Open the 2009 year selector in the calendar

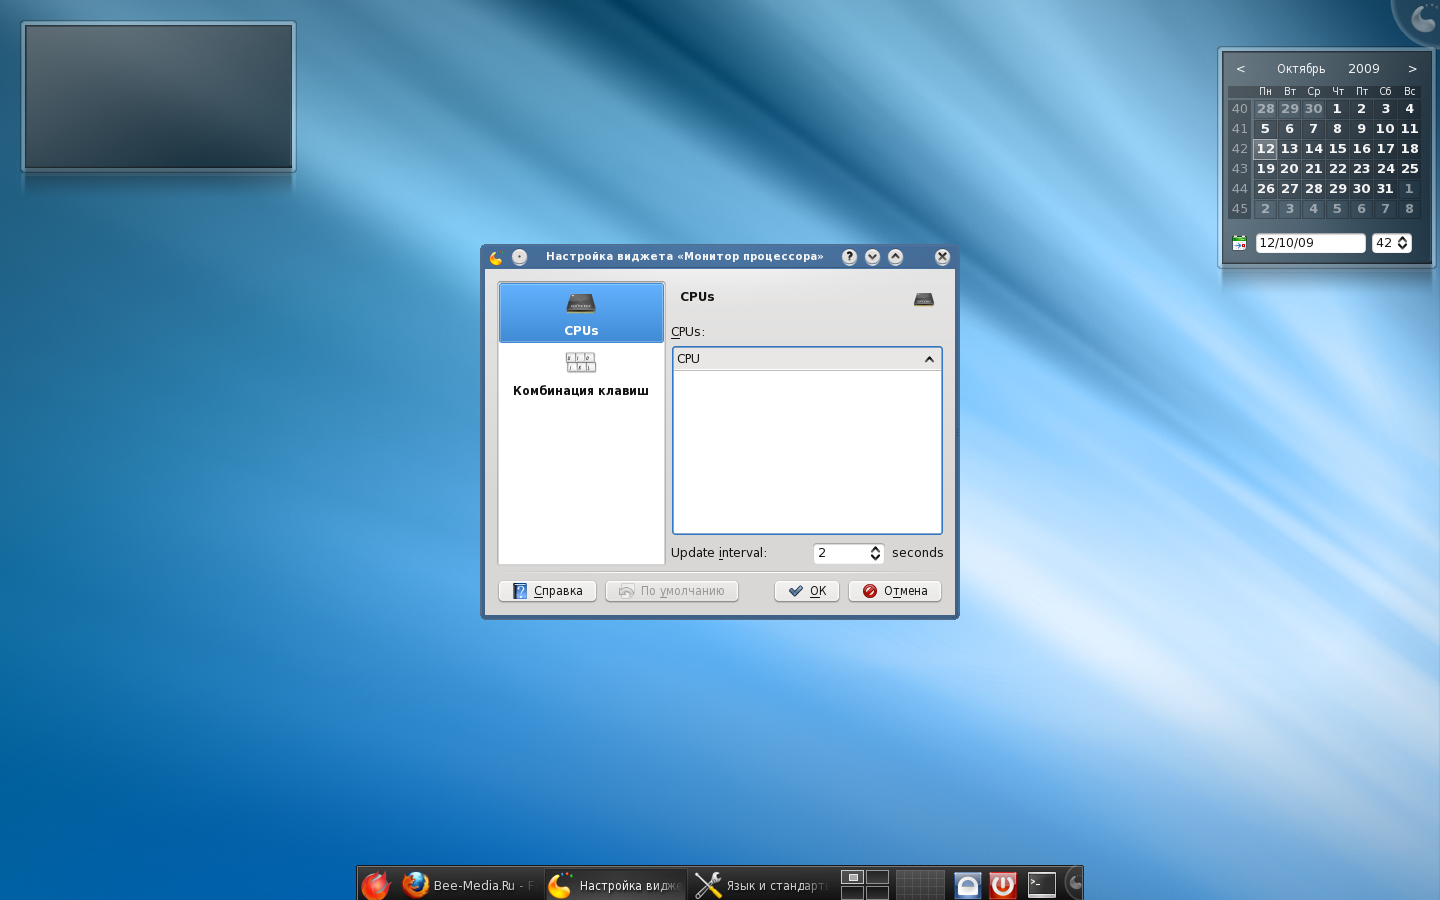click(1363, 69)
